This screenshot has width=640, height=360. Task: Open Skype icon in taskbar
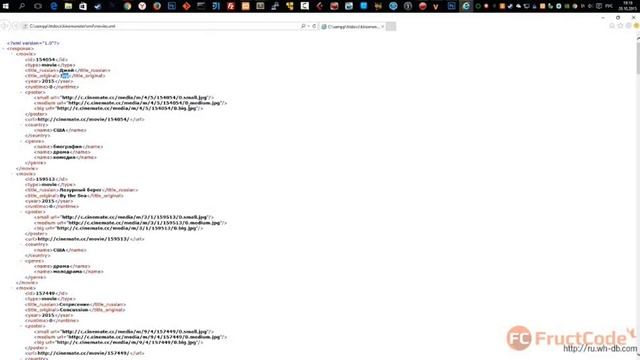(393, 6)
